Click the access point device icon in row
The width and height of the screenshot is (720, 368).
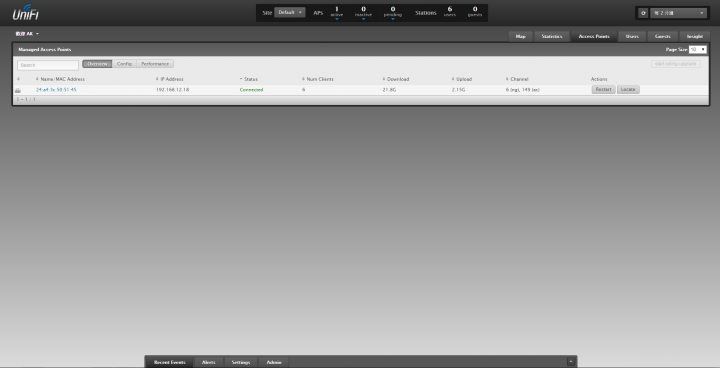pyautogui.click(x=18, y=90)
